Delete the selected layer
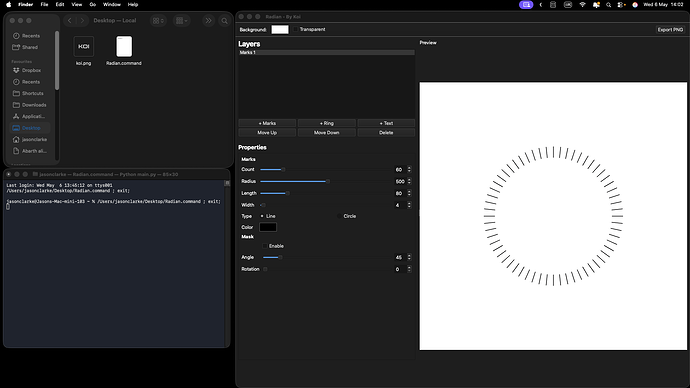Viewport: 690px width, 388px height. click(x=386, y=132)
